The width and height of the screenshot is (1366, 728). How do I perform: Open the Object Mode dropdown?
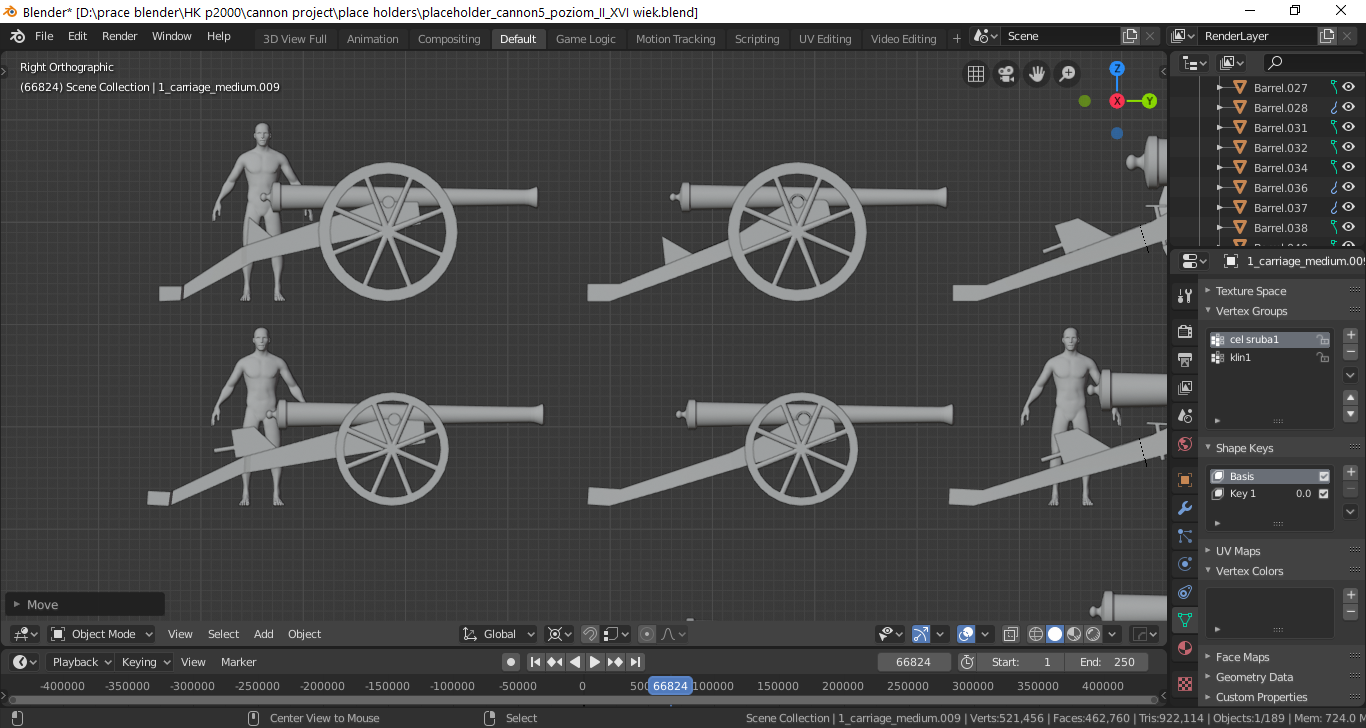tap(102, 634)
